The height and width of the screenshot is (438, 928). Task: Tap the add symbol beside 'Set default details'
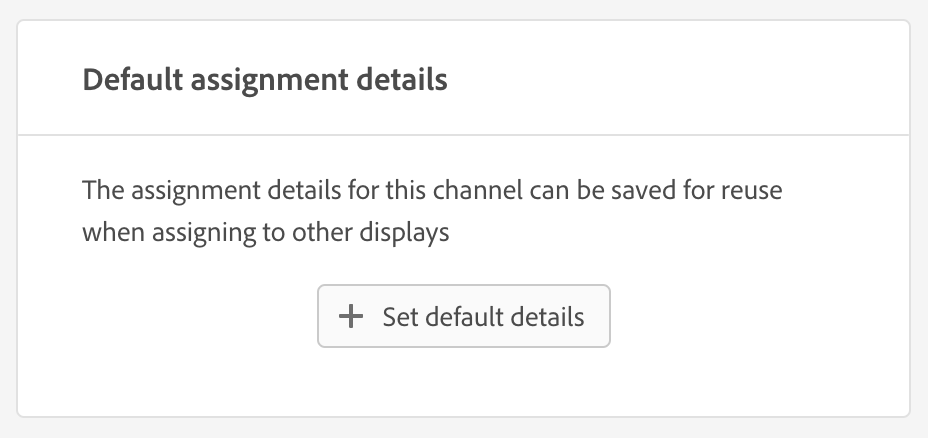(x=351, y=317)
